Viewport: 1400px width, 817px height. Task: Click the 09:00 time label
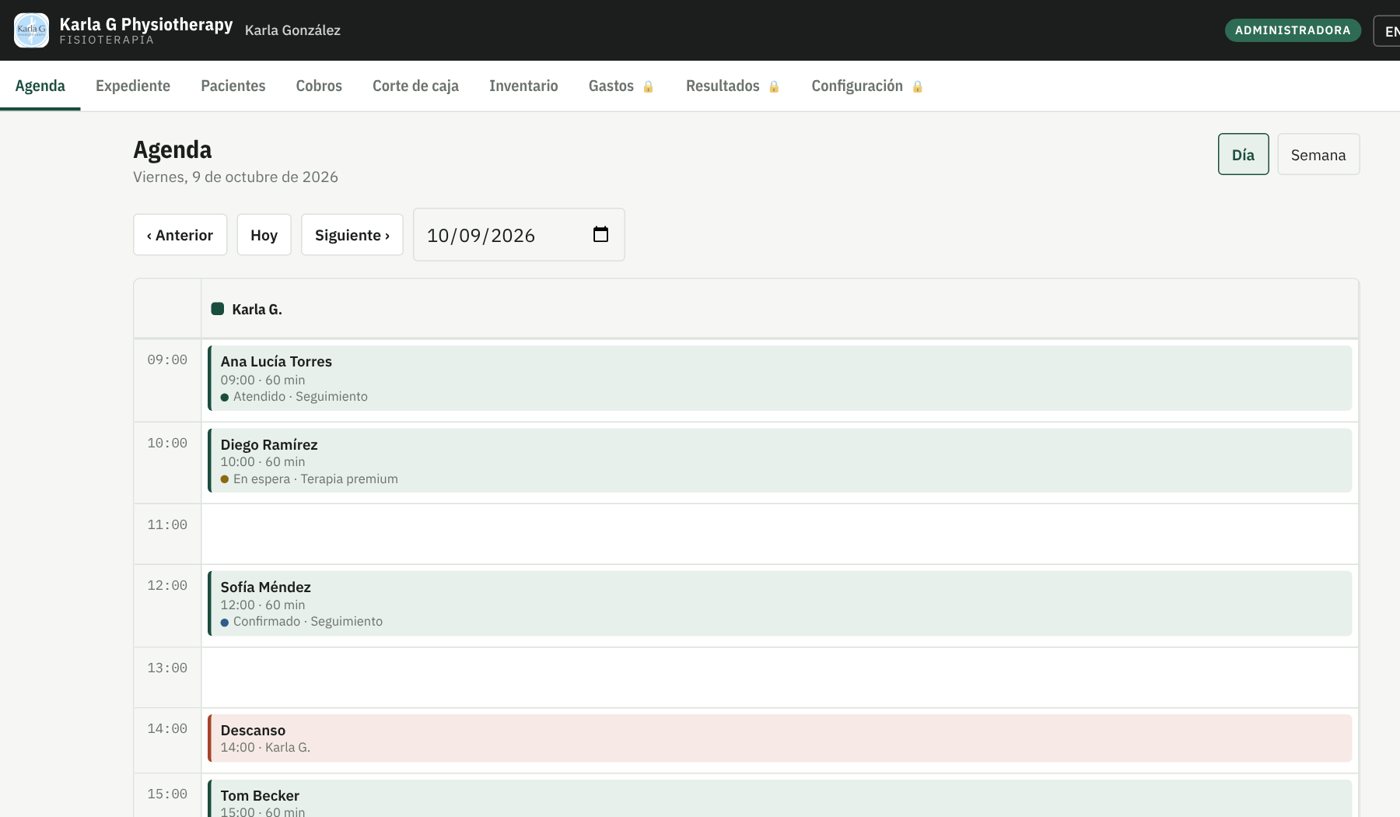tap(167, 360)
